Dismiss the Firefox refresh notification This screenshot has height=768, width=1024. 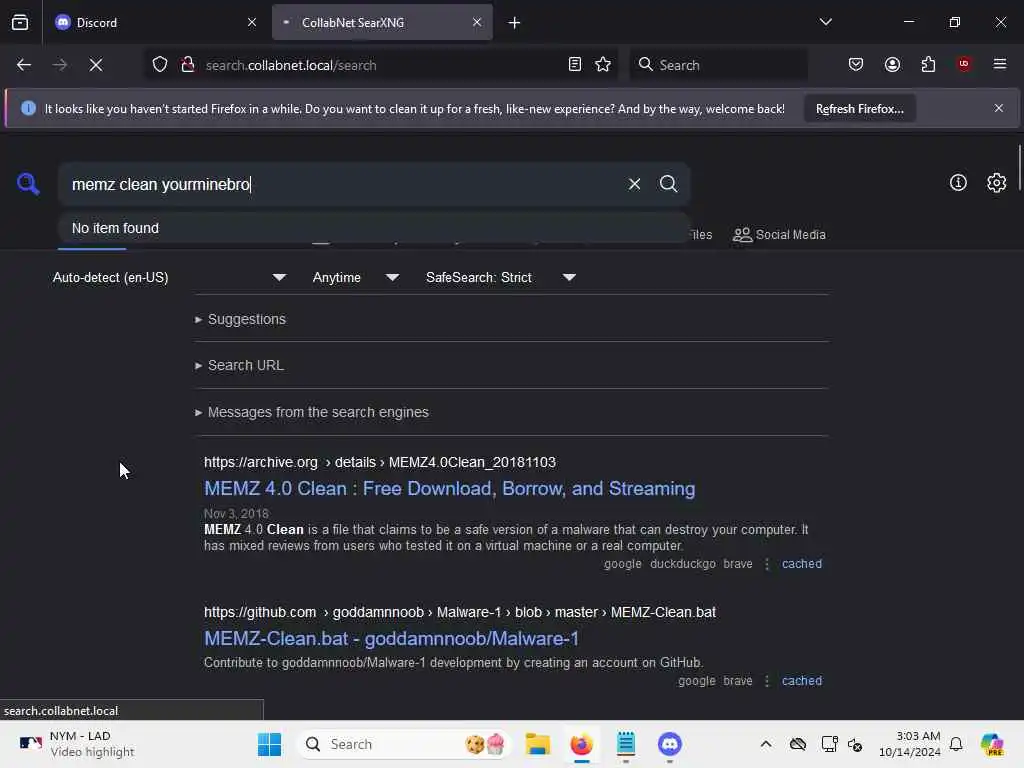[x=999, y=108]
